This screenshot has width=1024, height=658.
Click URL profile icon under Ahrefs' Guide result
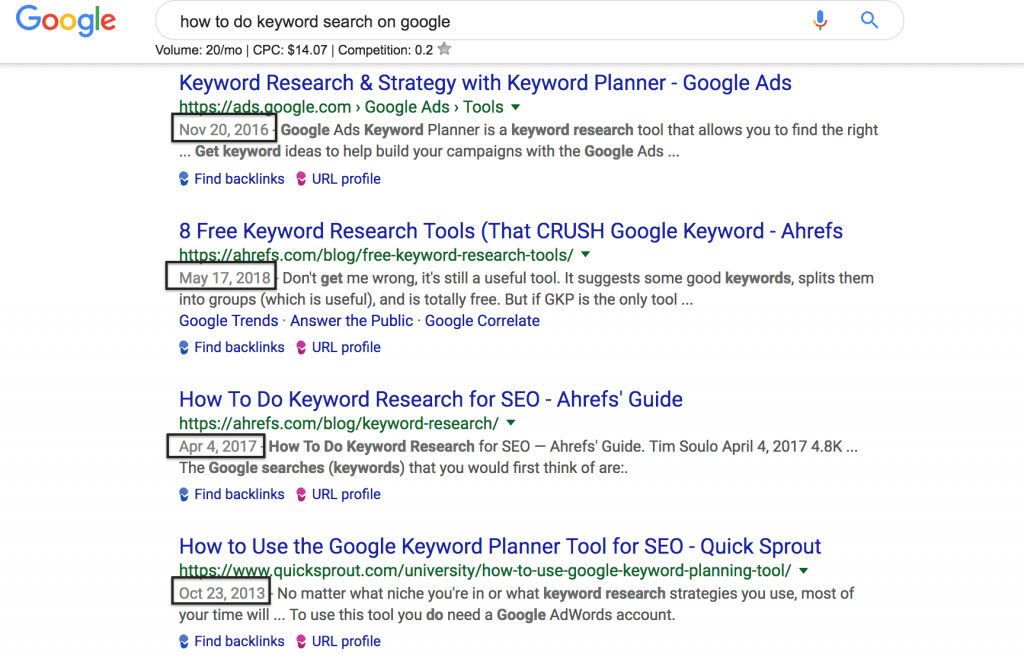[301, 495]
